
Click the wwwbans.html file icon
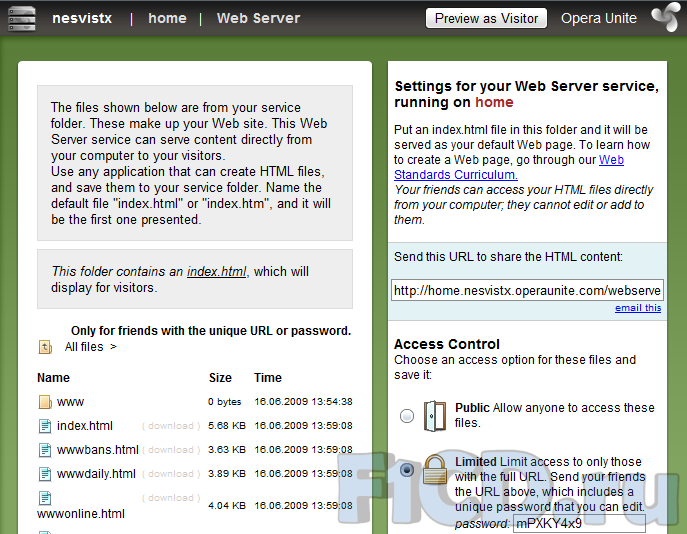tap(45, 450)
